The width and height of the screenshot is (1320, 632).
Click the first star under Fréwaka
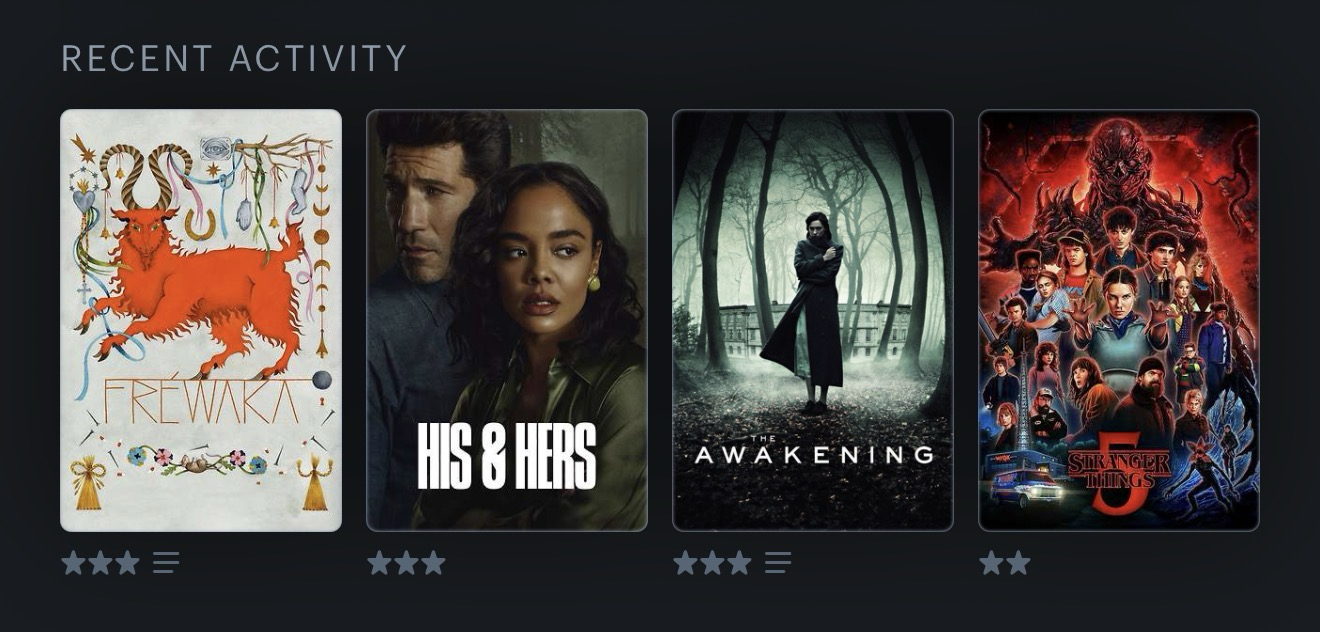tap(73, 563)
